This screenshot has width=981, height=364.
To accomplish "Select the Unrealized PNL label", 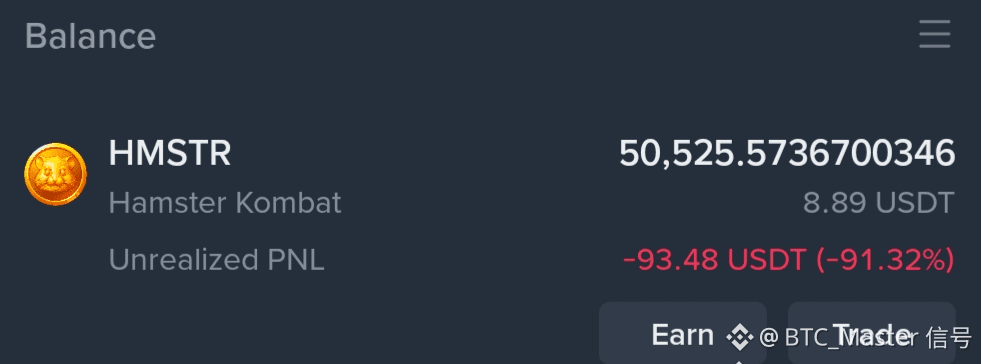I will (x=216, y=260).
